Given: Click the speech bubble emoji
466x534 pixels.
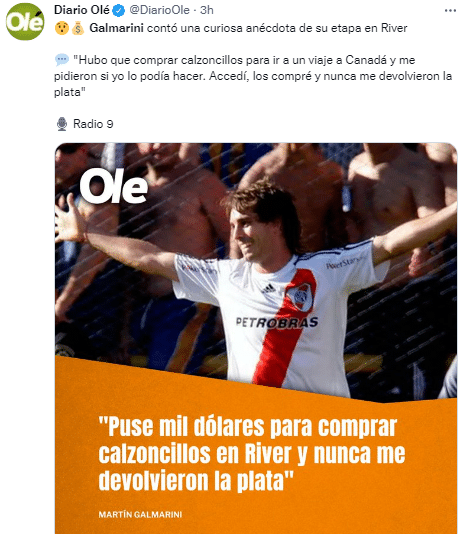Looking at the screenshot, I should click(62, 60).
